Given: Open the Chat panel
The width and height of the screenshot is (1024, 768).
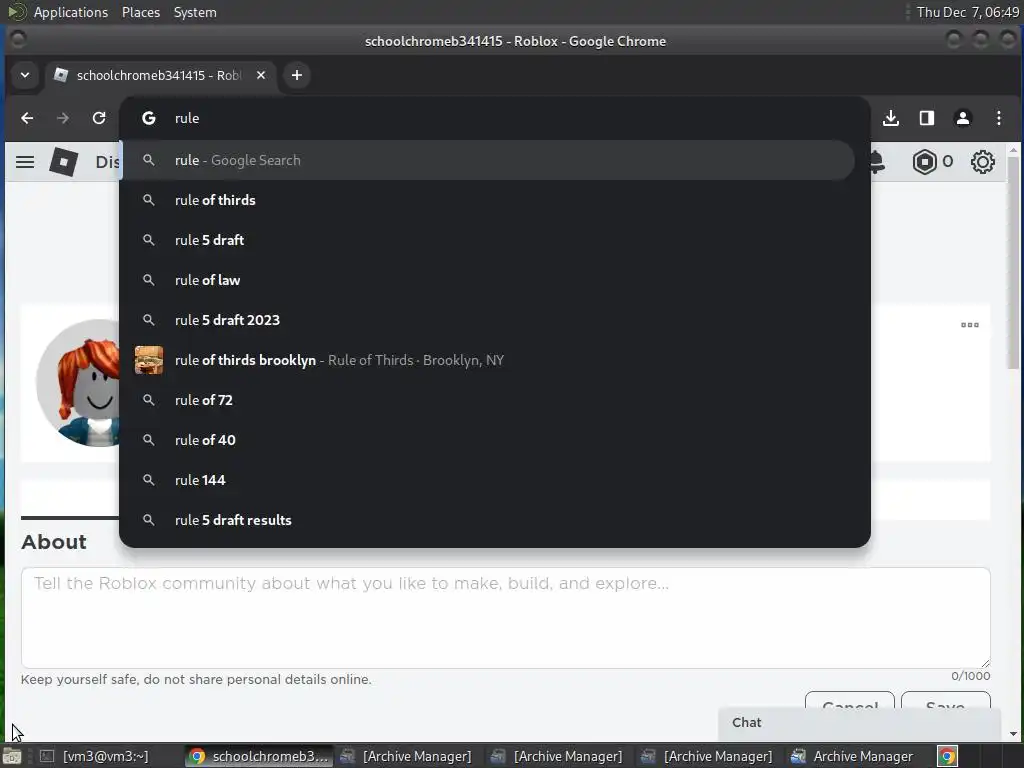Looking at the screenshot, I should pyautogui.click(x=859, y=723).
